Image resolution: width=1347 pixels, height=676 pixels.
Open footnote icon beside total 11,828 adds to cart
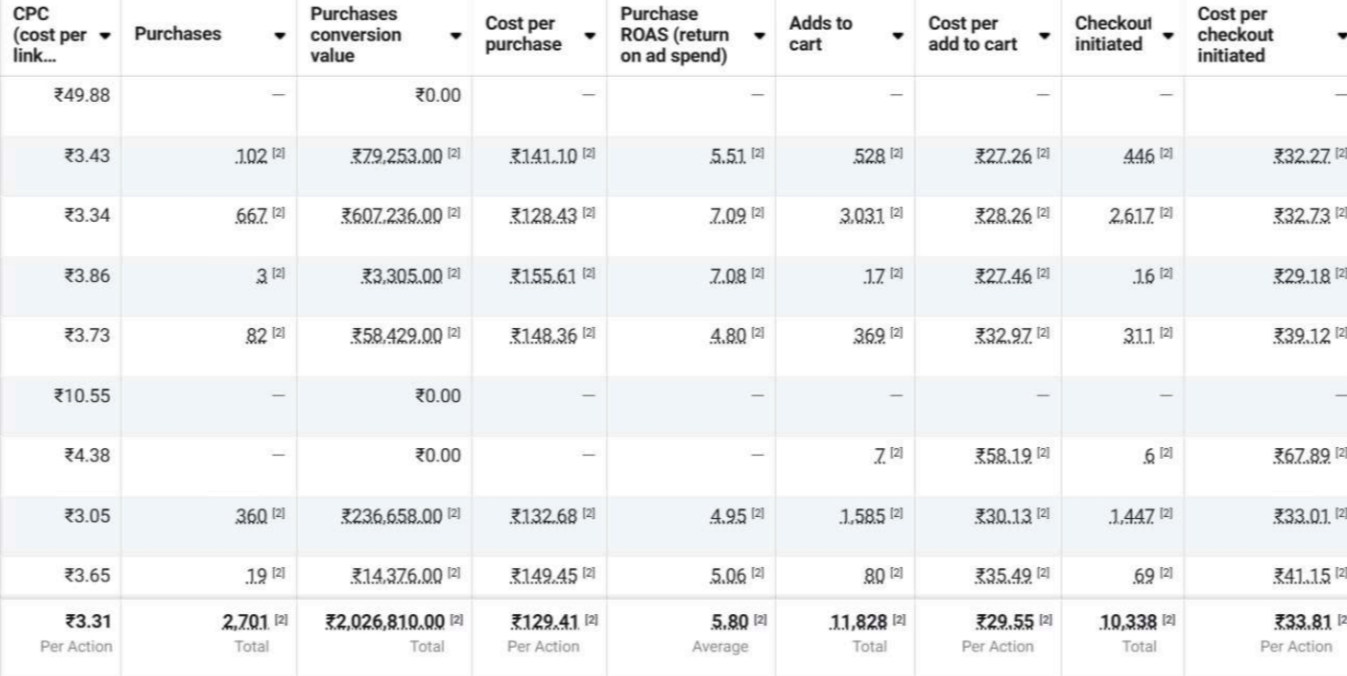(x=895, y=622)
